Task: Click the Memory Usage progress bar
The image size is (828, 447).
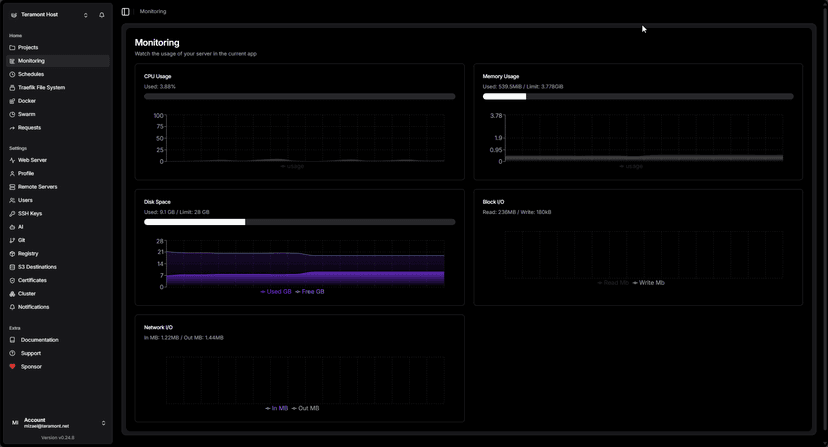Action: pos(638,97)
